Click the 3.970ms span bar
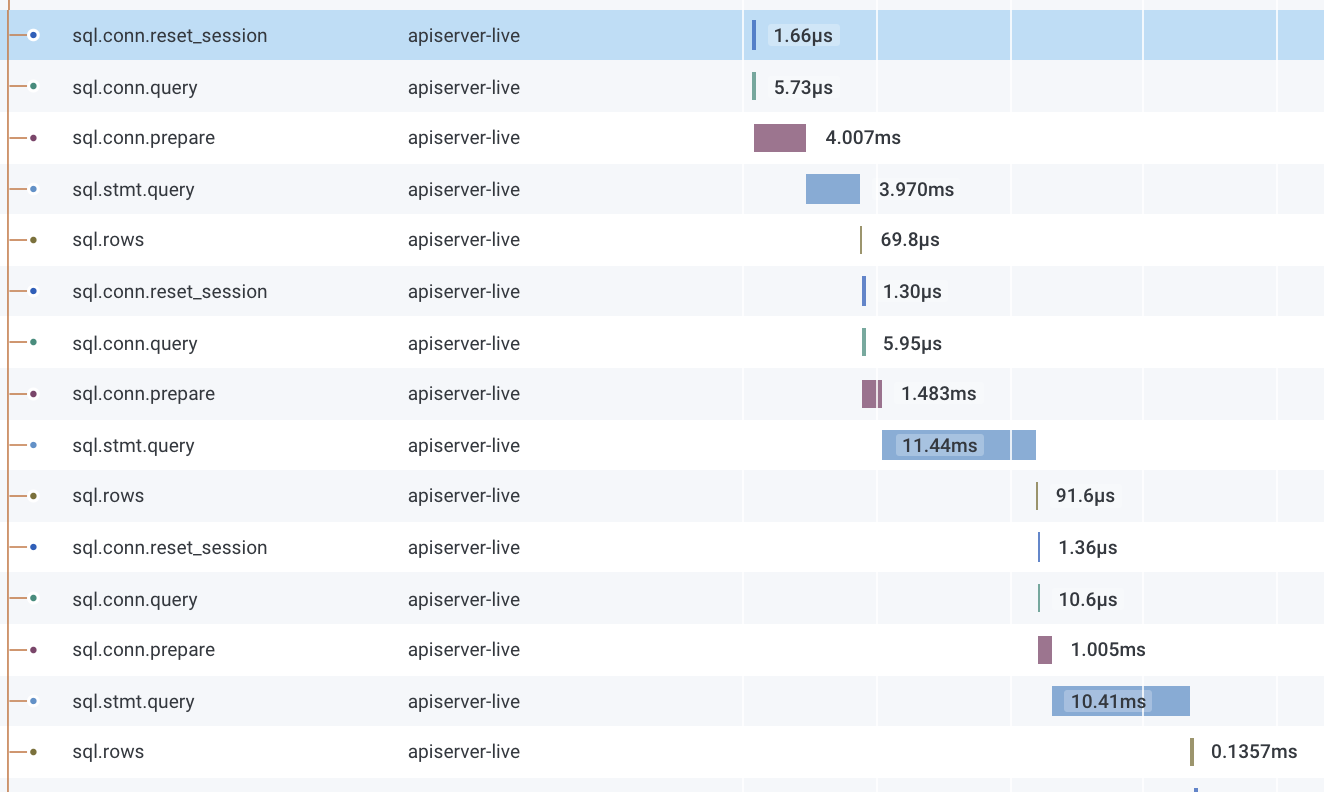 pyautogui.click(x=833, y=189)
